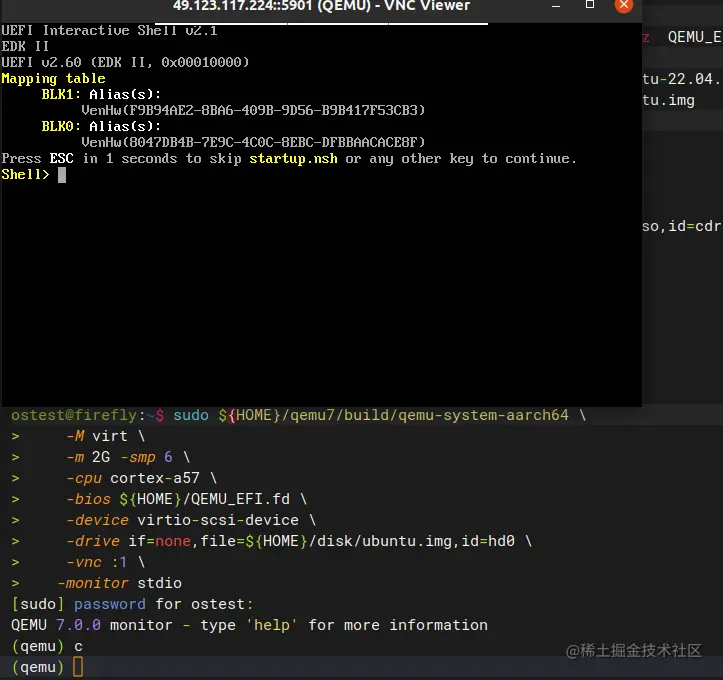The width and height of the screenshot is (723, 680).
Task: Click the last (qemu) prompt cursor
Action: pos(78,667)
